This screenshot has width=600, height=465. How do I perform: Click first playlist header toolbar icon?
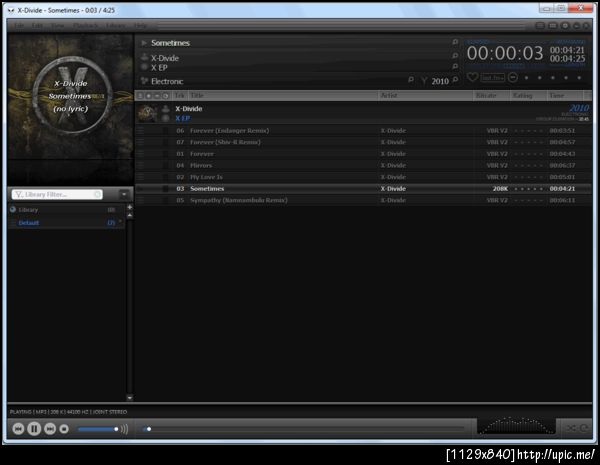point(140,96)
